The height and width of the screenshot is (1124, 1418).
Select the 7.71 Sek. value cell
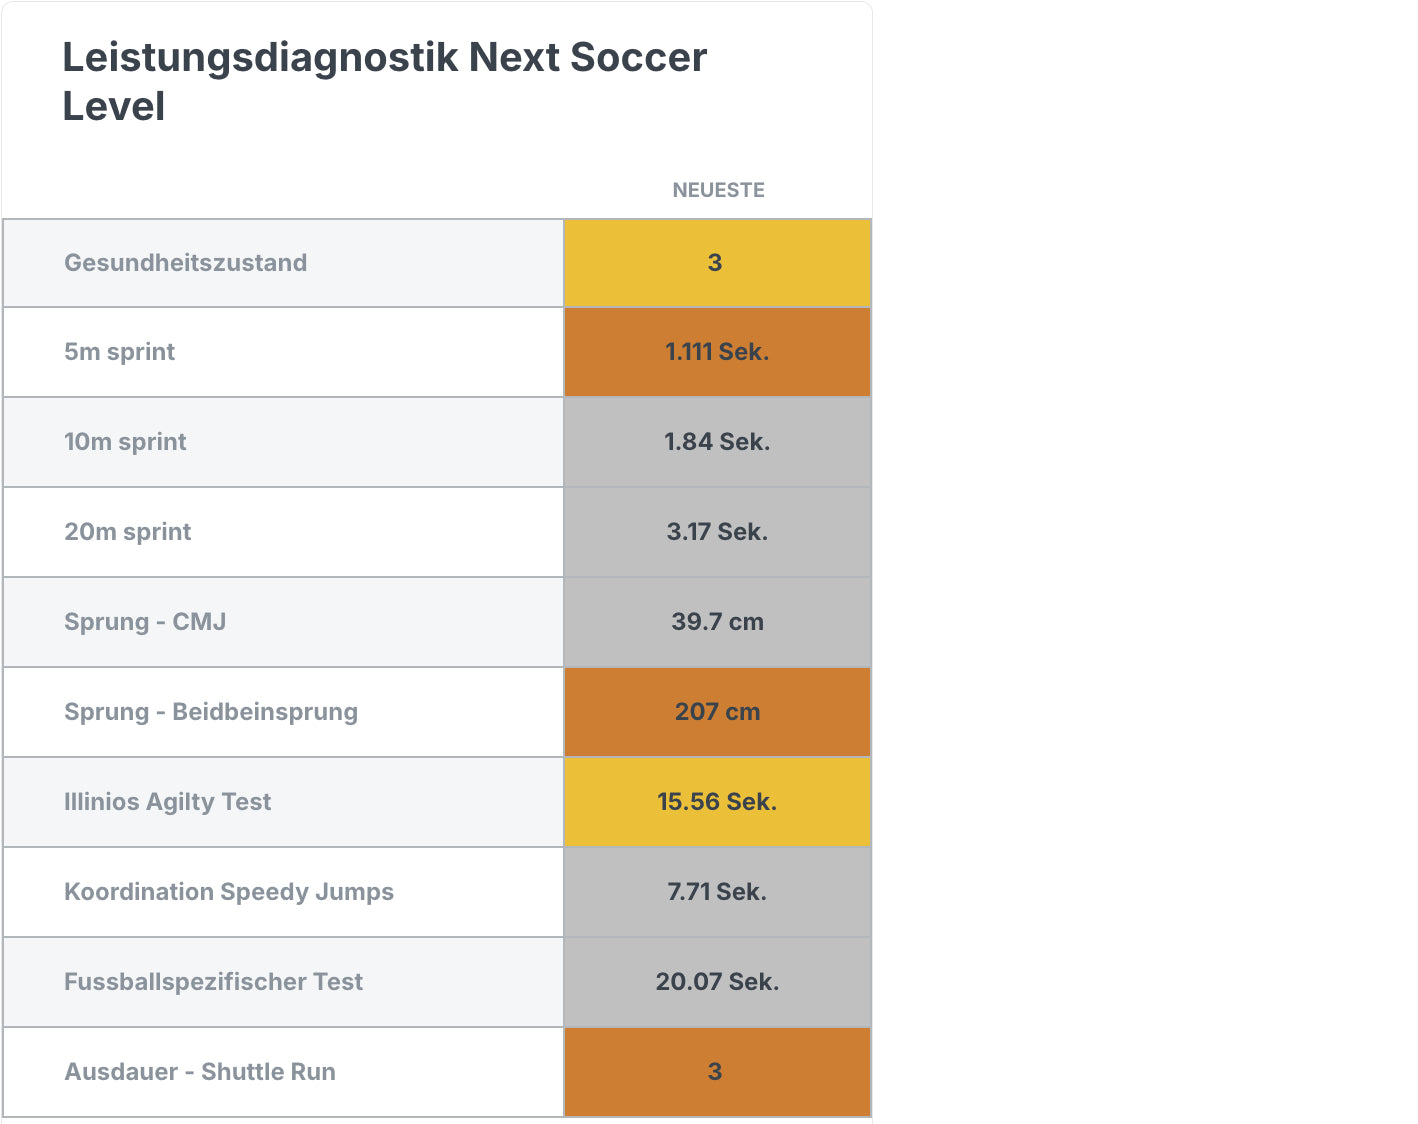[717, 892]
